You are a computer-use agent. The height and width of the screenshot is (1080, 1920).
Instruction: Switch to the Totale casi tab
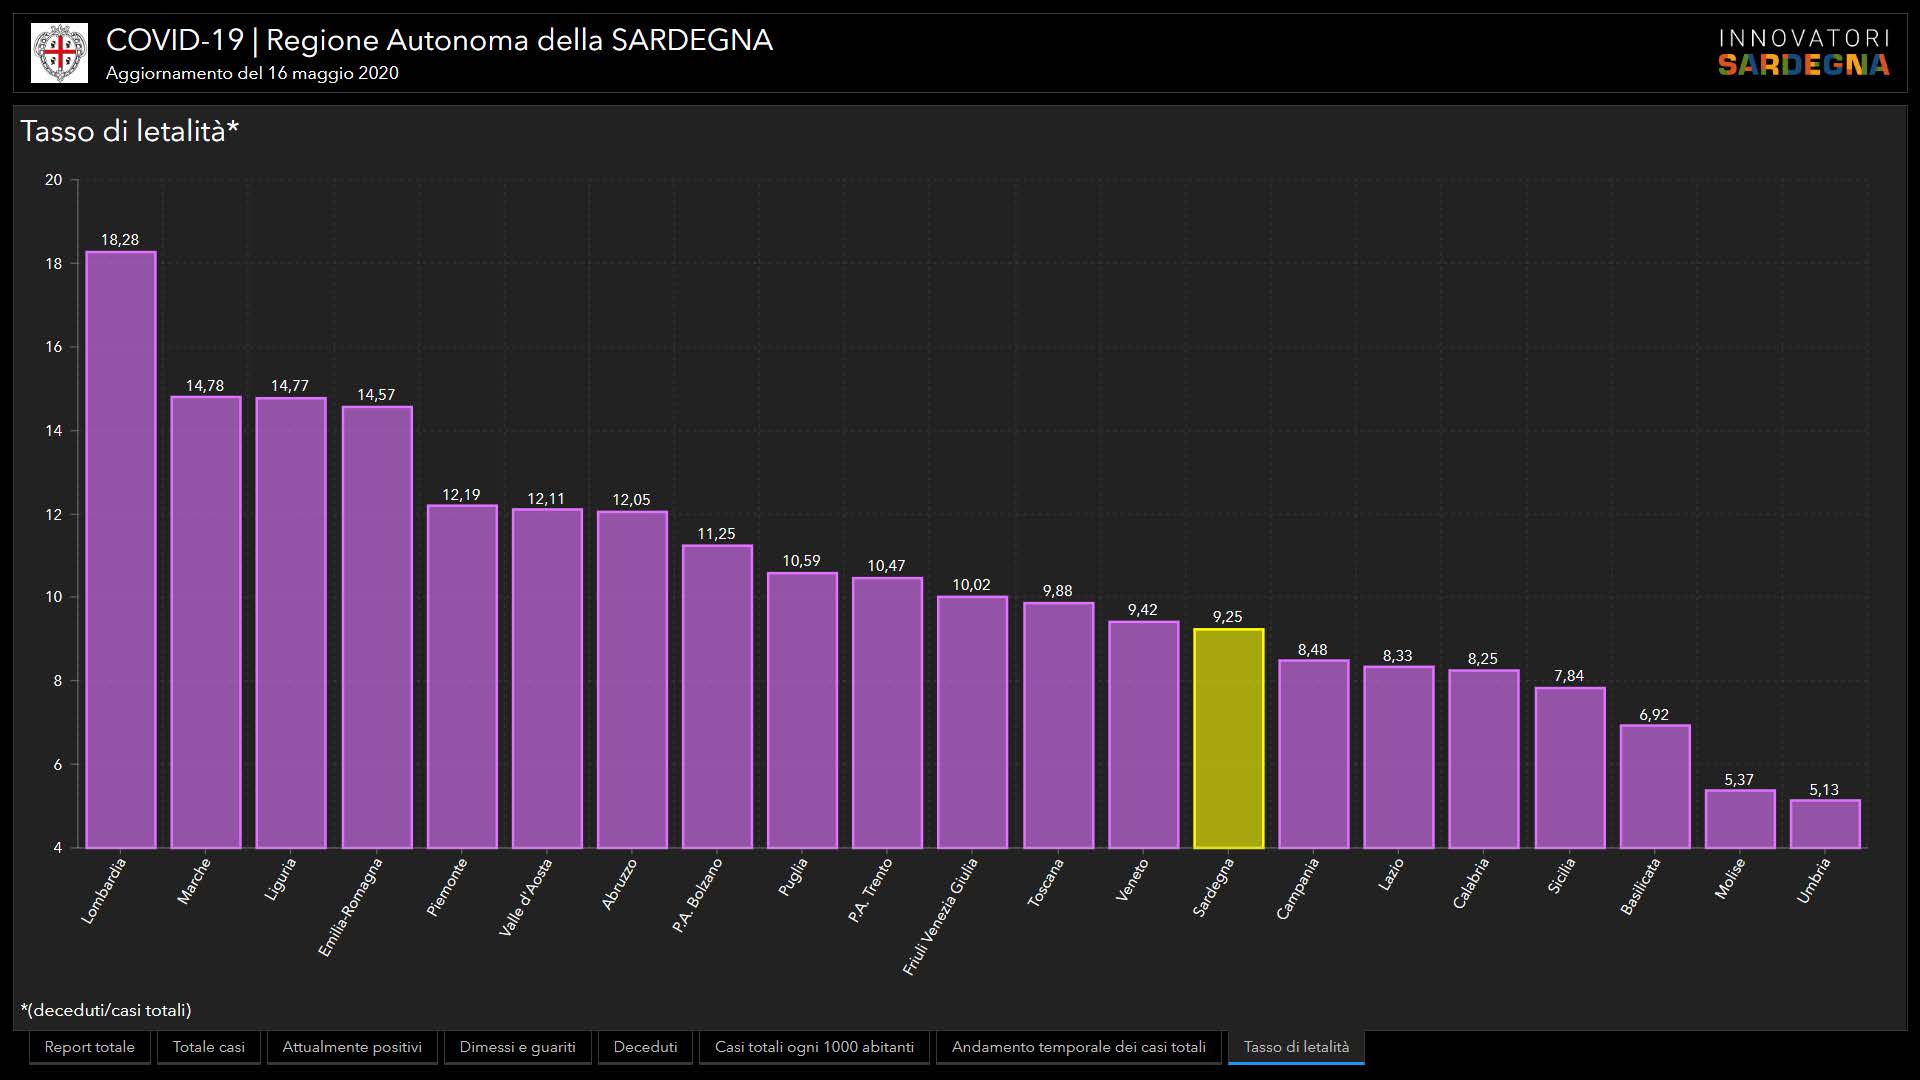[x=208, y=1047]
